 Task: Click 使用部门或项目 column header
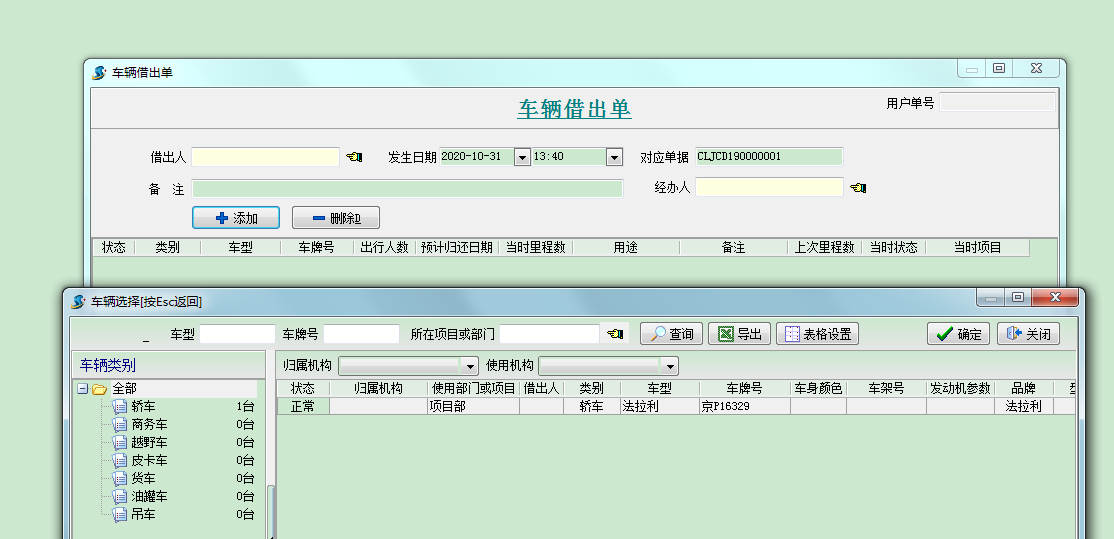474,388
